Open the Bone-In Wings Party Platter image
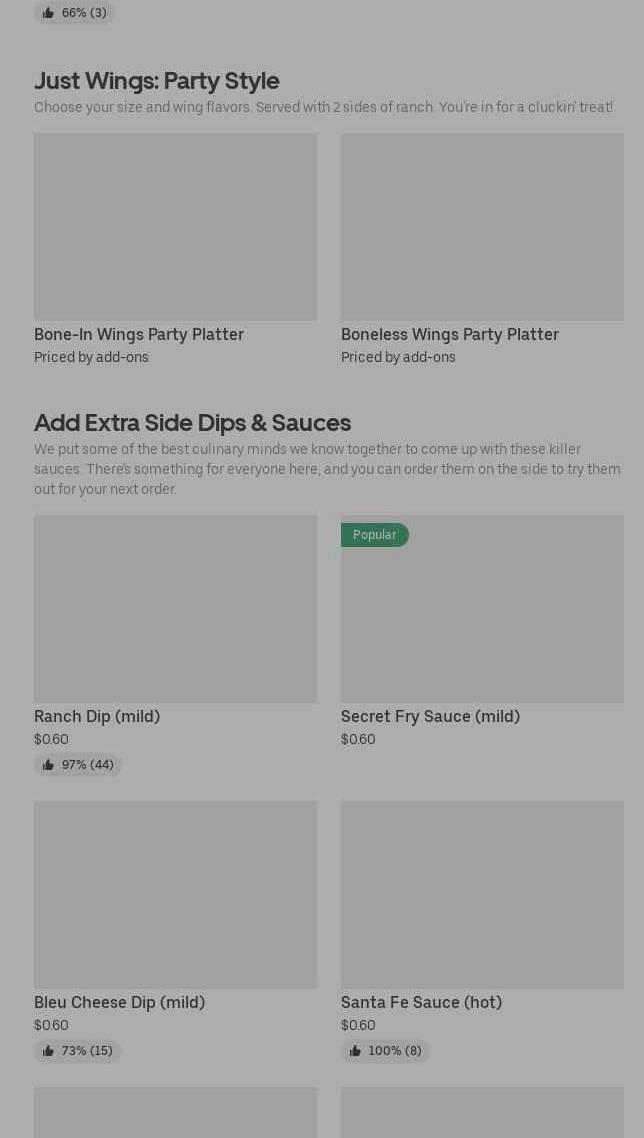Image resolution: width=644 pixels, height=1138 pixels. (x=175, y=227)
